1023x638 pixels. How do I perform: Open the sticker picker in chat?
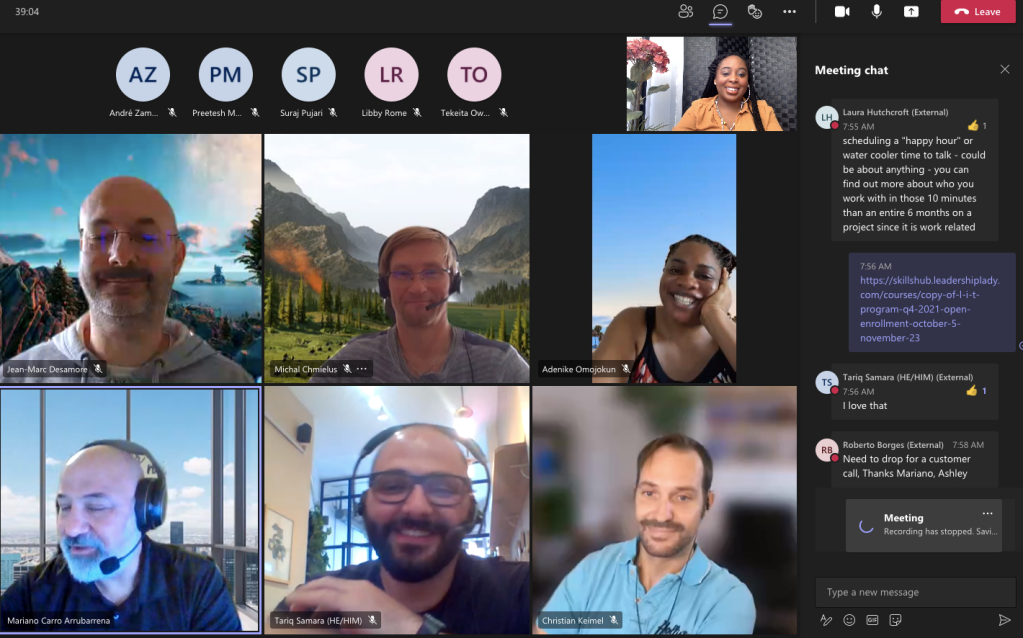[895, 620]
